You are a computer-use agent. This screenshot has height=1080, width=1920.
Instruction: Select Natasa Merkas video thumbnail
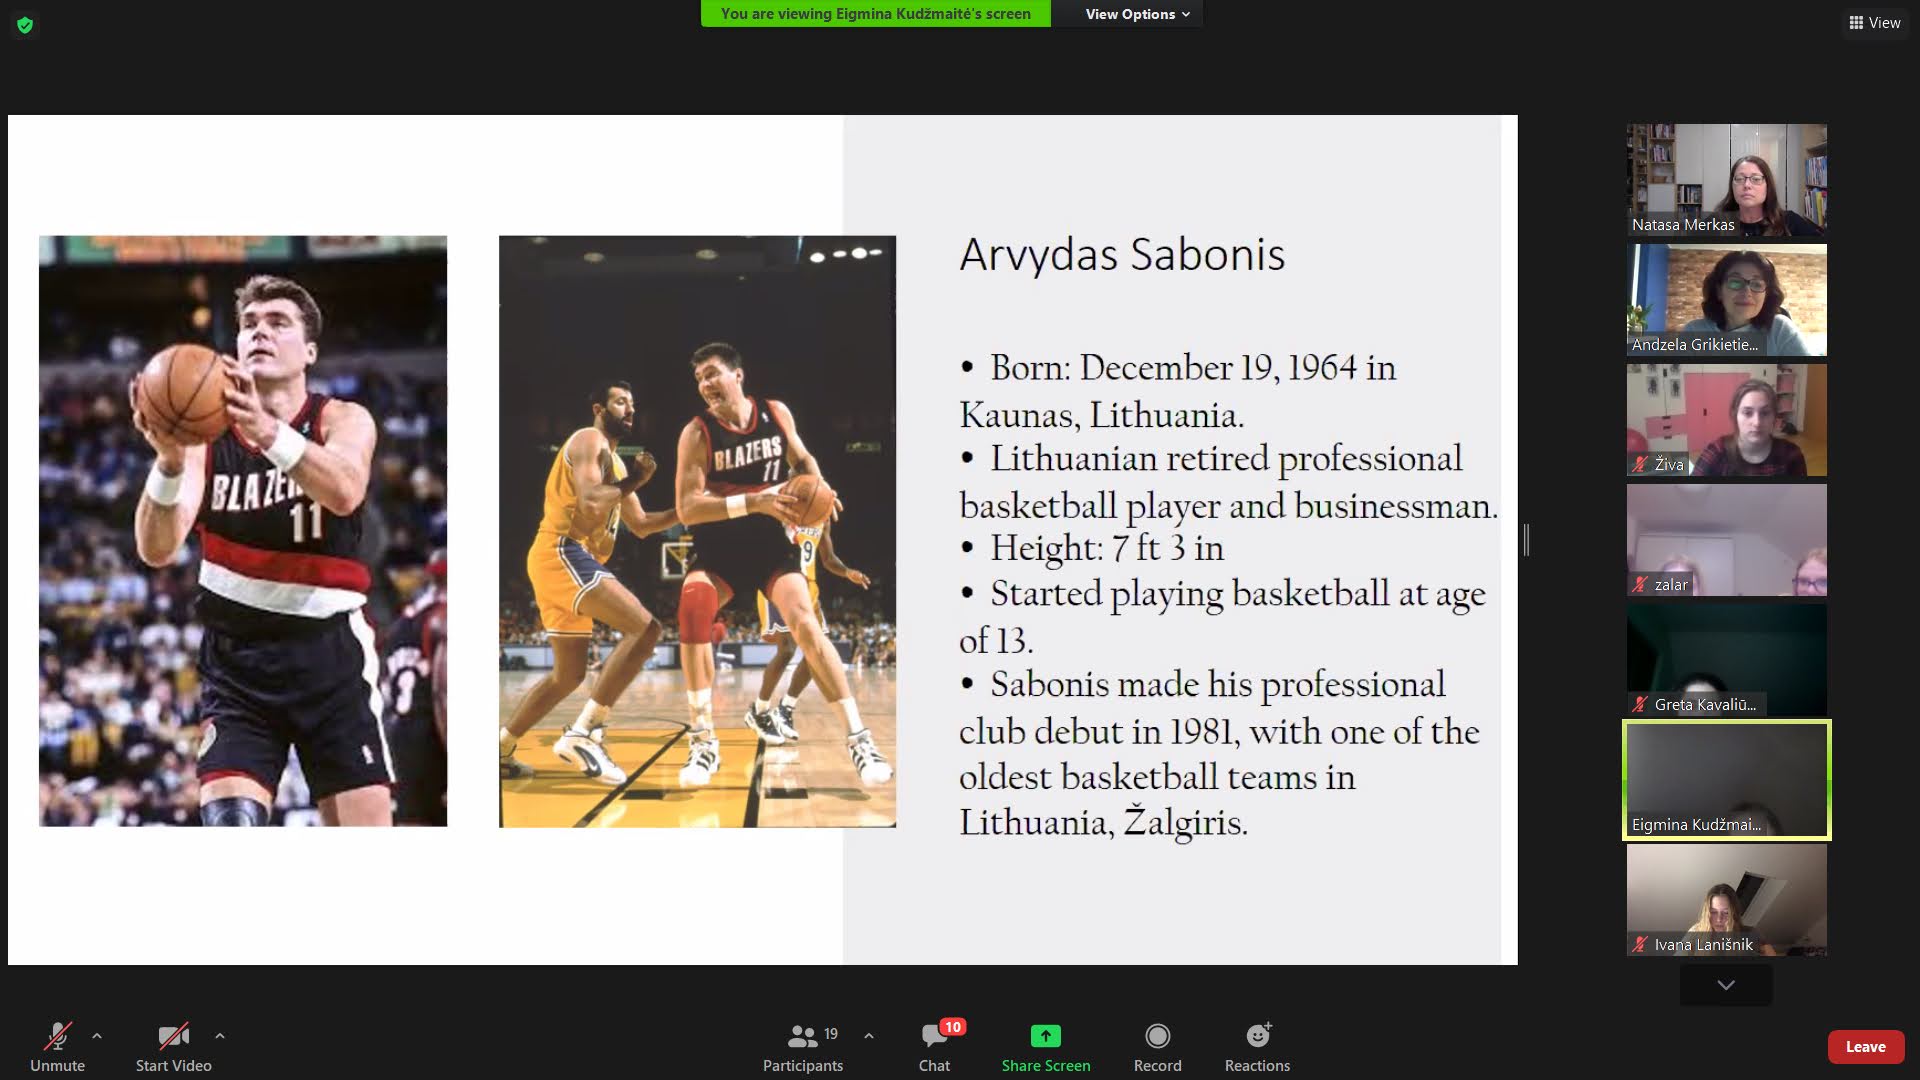pyautogui.click(x=1726, y=180)
